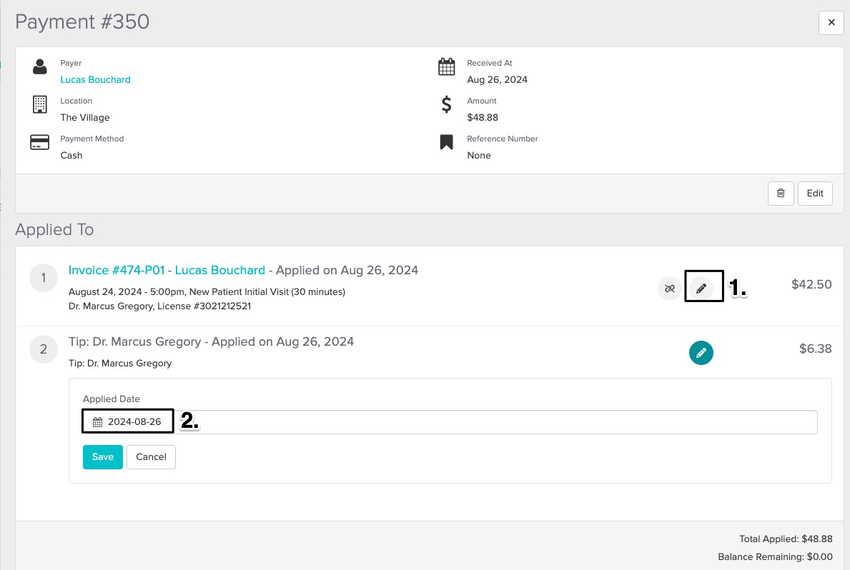Open Invoice #474-P01 - Lucas Bouchard link

(167, 270)
